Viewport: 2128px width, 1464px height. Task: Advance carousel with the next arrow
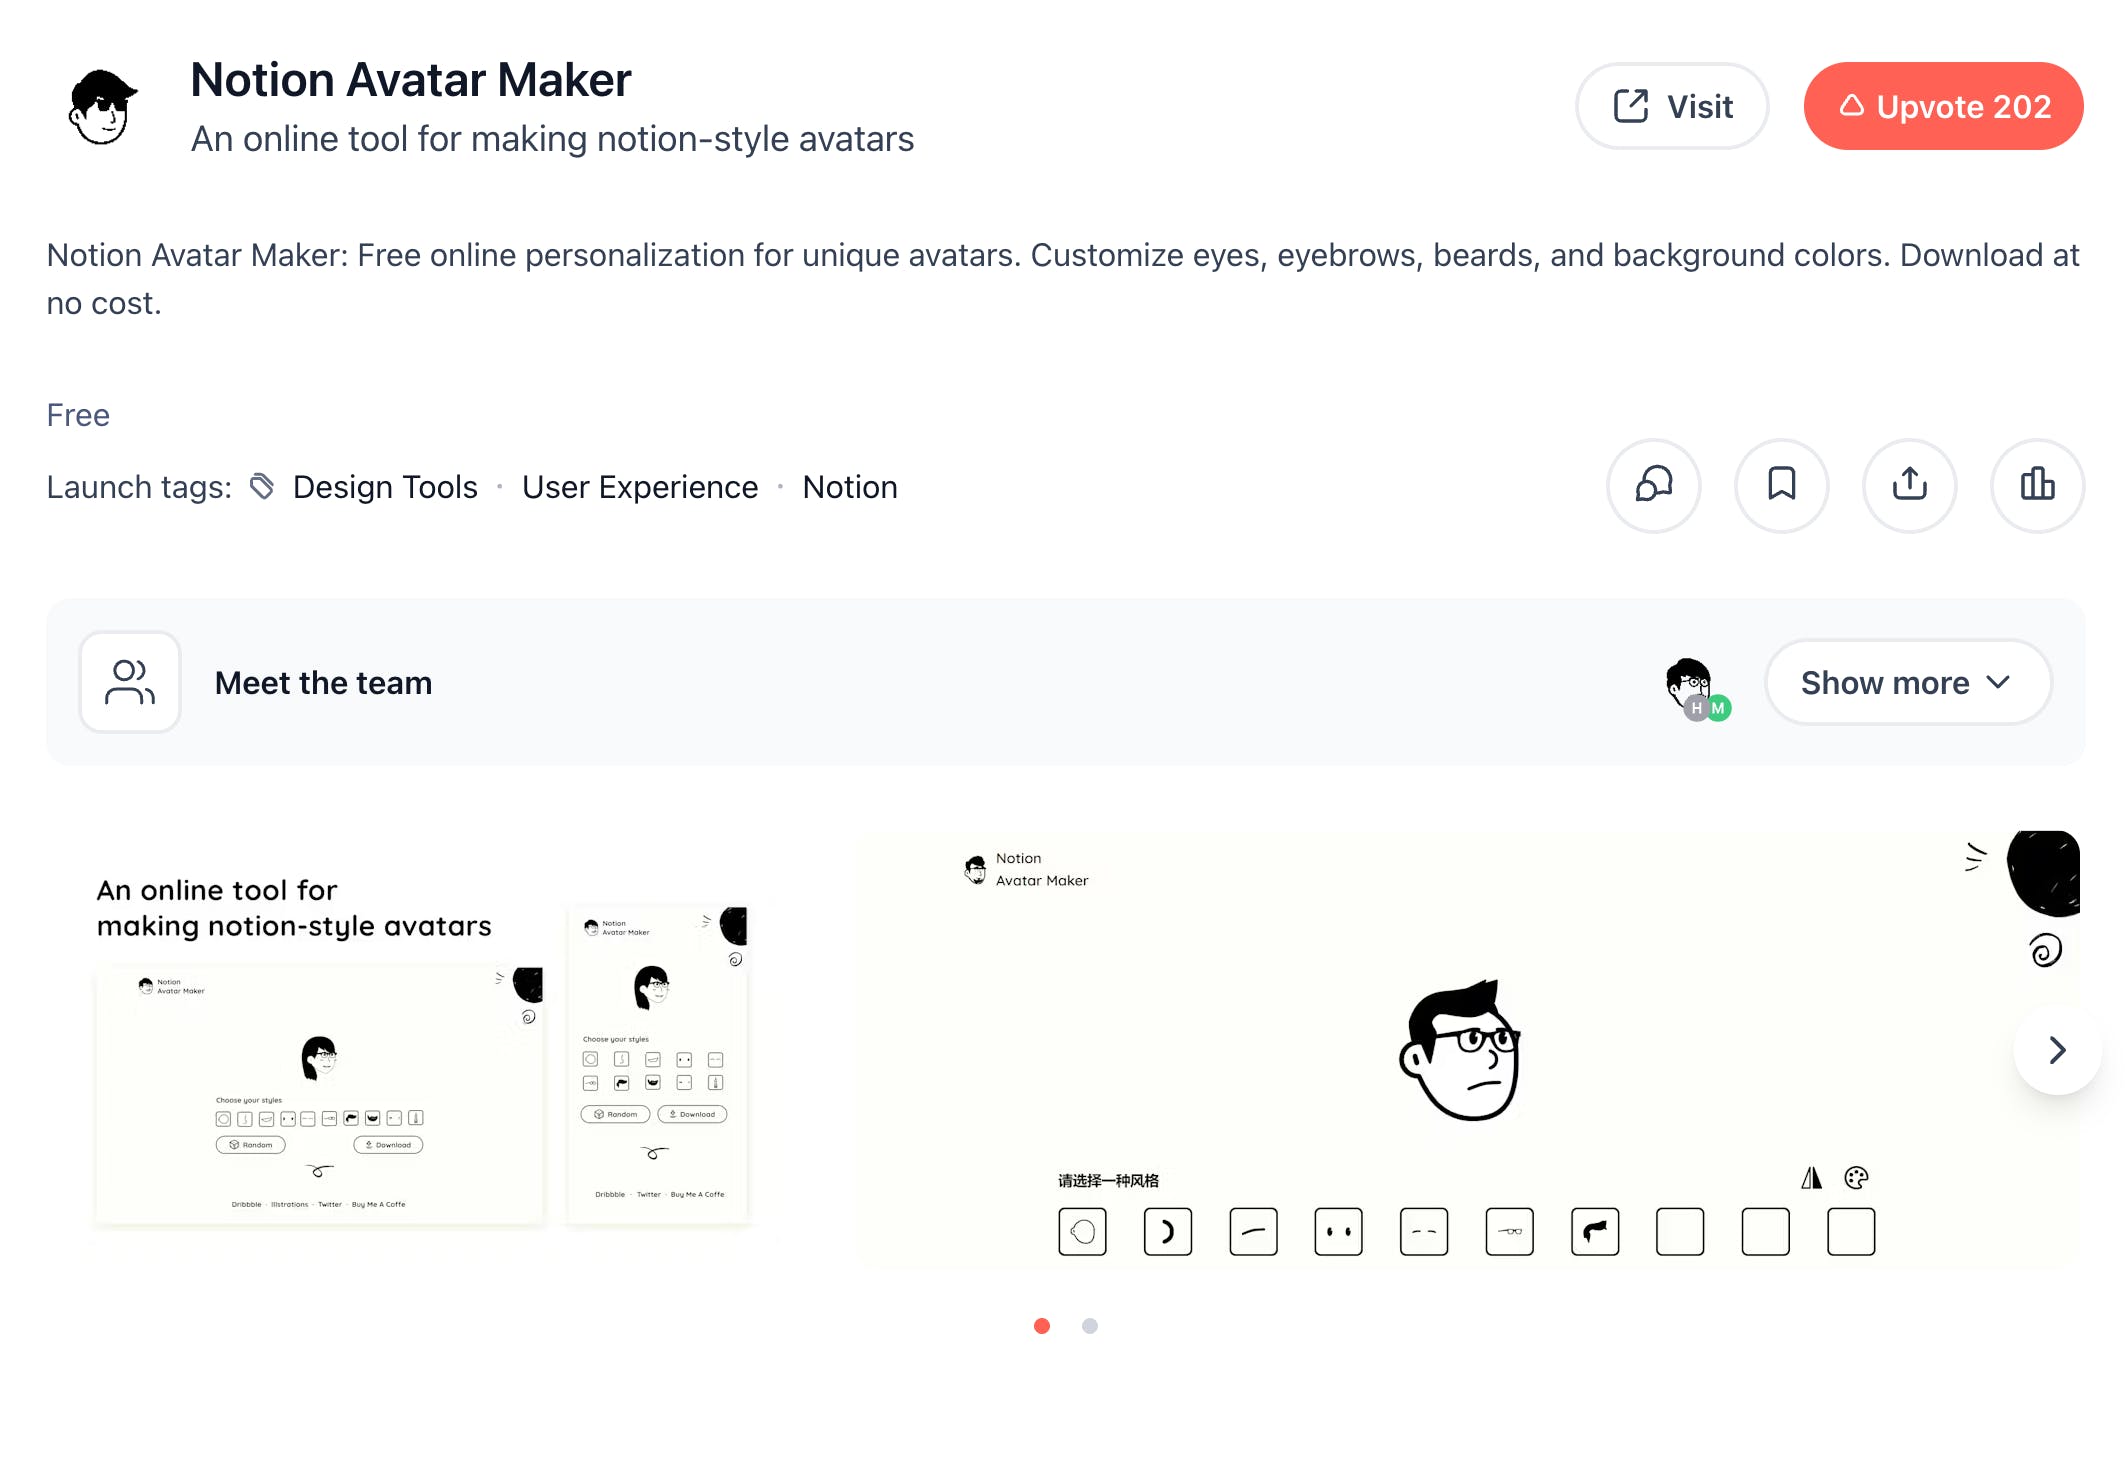2056,1050
